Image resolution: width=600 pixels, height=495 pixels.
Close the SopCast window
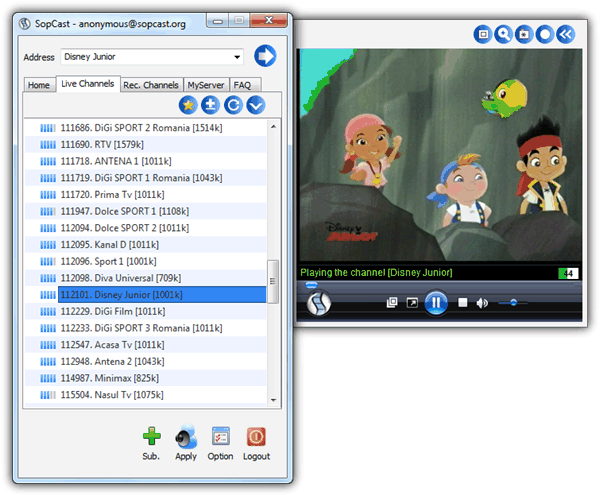pyautogui.click(x=269, y=20)
